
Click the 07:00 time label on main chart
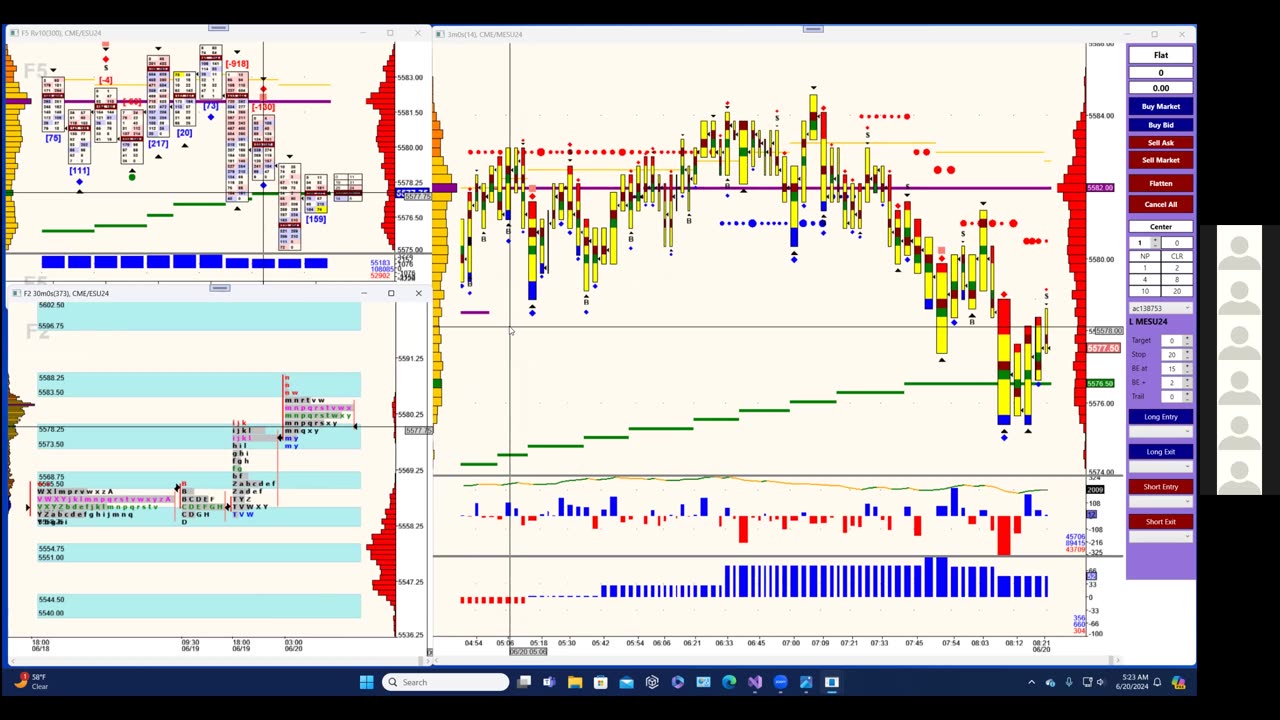click(x=790, y=643)
